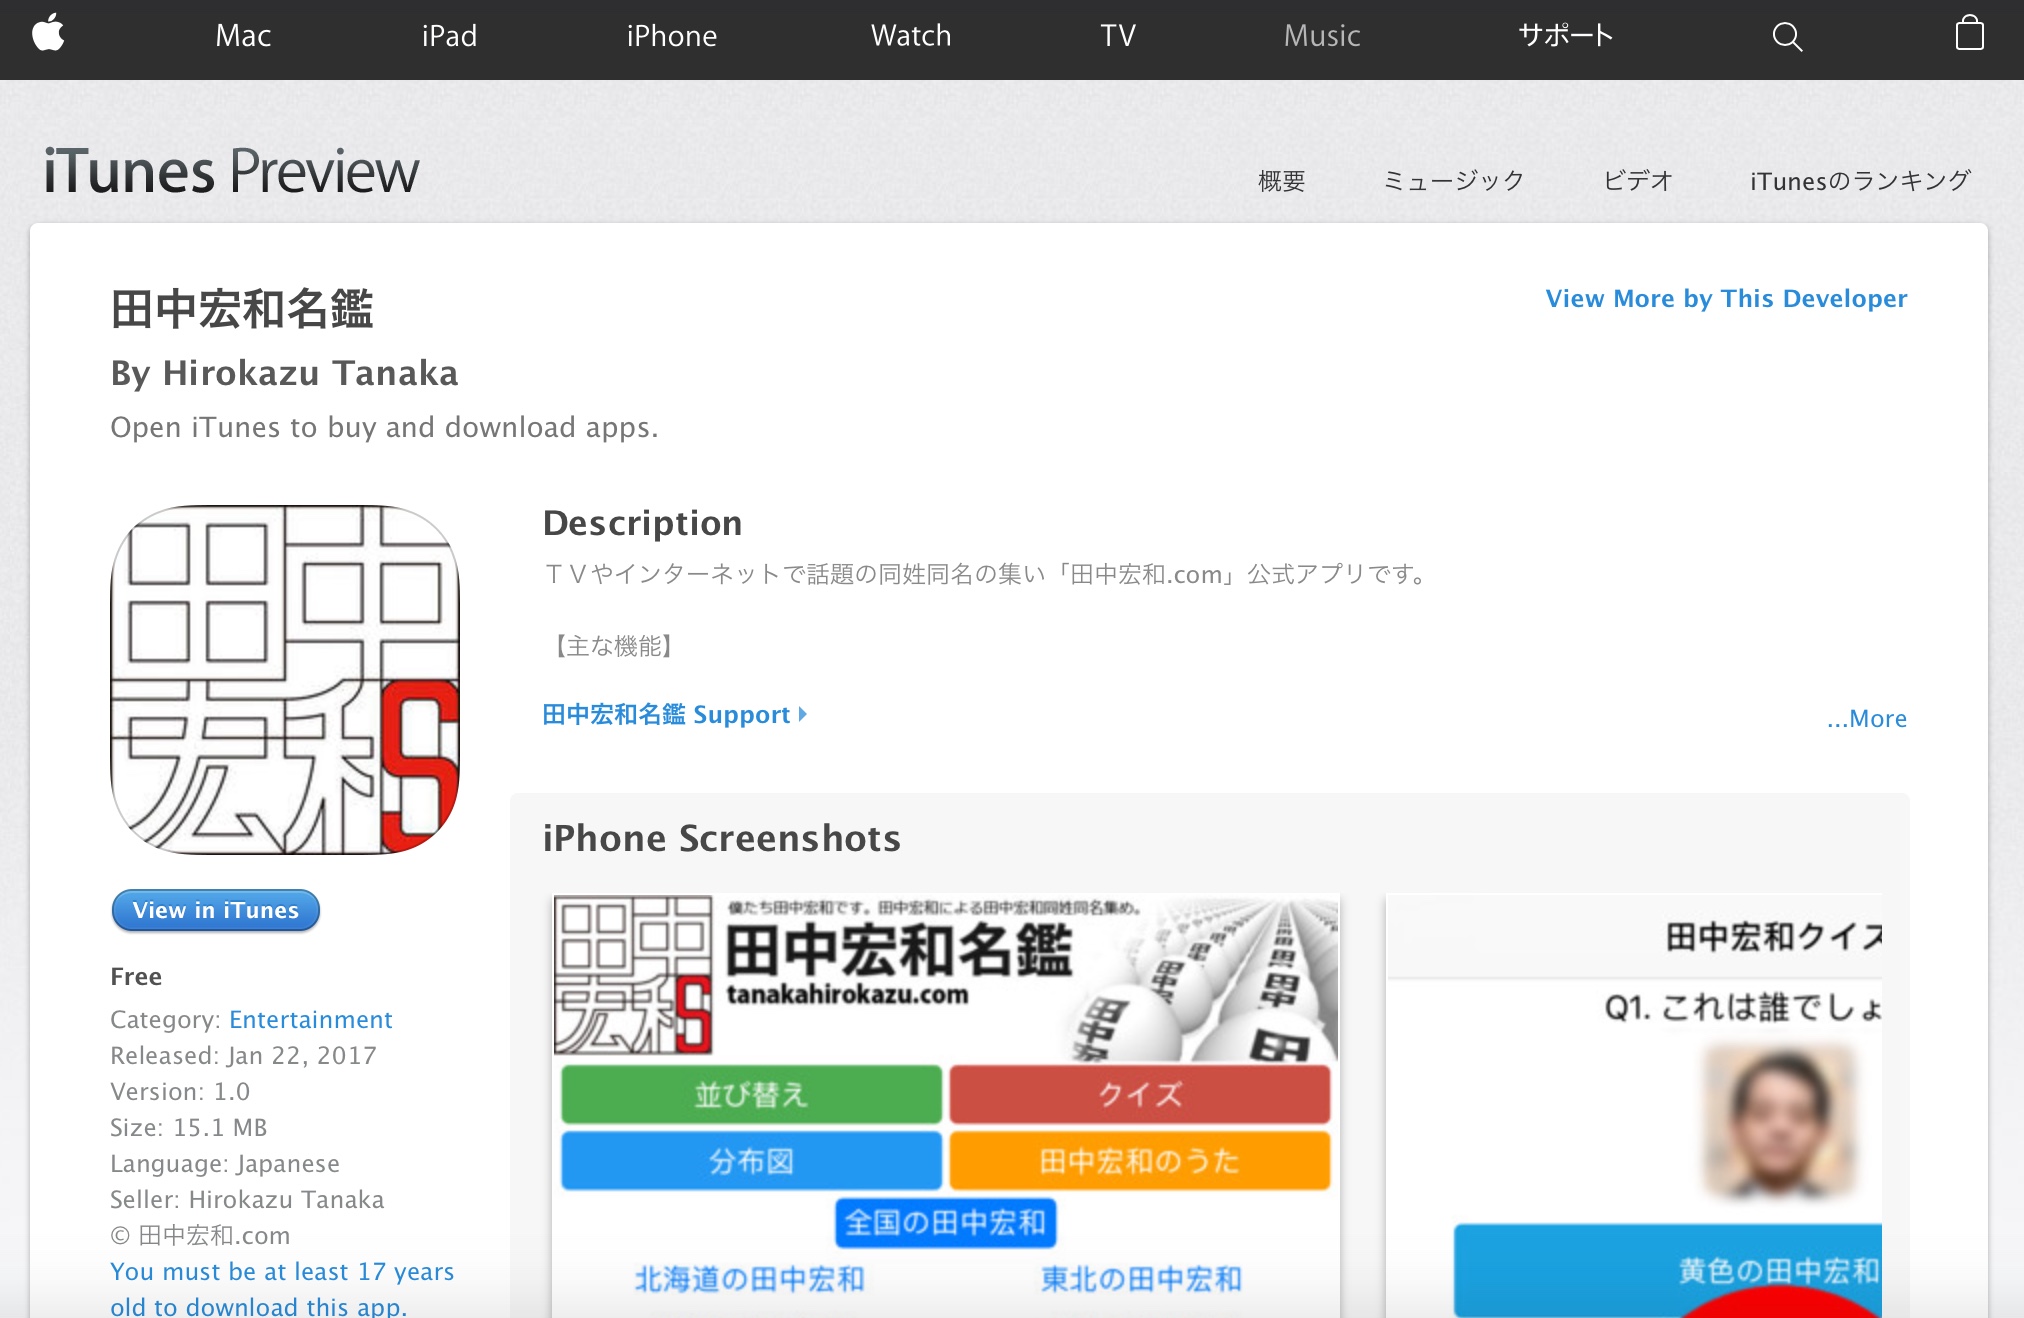The height and width of the screenshot is (1318, 2024).
Task: Click the Size: 15.1 MB text
Action: [x=189, y=1128]
